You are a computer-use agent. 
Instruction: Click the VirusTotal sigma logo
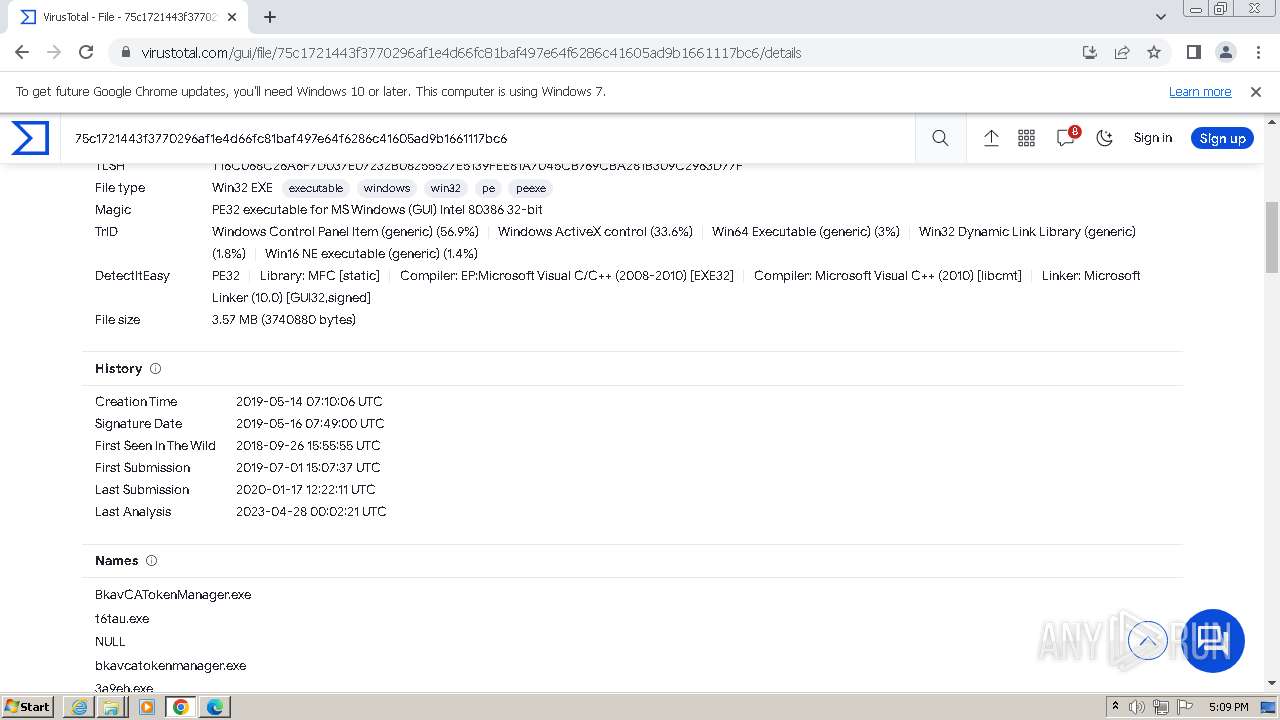(30, 138)
